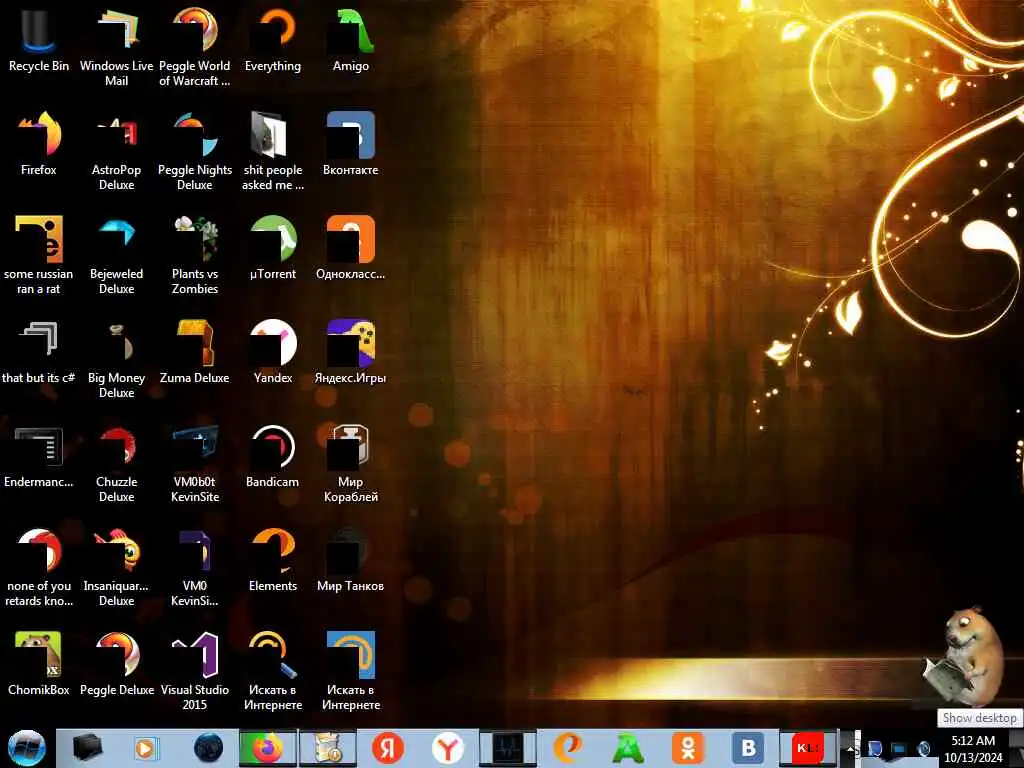Click the Peggle Deluxe desktop shortcut
Image resolution: width=1024 pixels, height=768 pixels.
(116, 664)
